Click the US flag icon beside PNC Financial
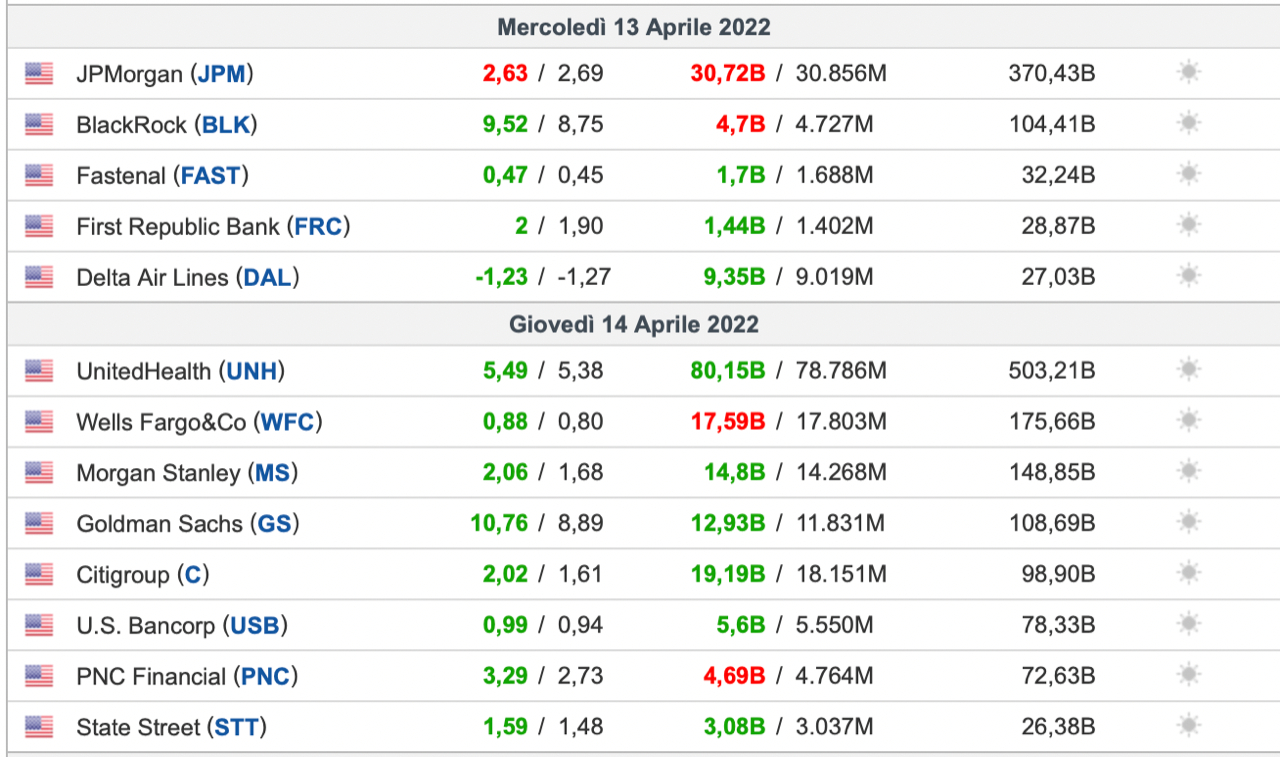 pos(39,676)
